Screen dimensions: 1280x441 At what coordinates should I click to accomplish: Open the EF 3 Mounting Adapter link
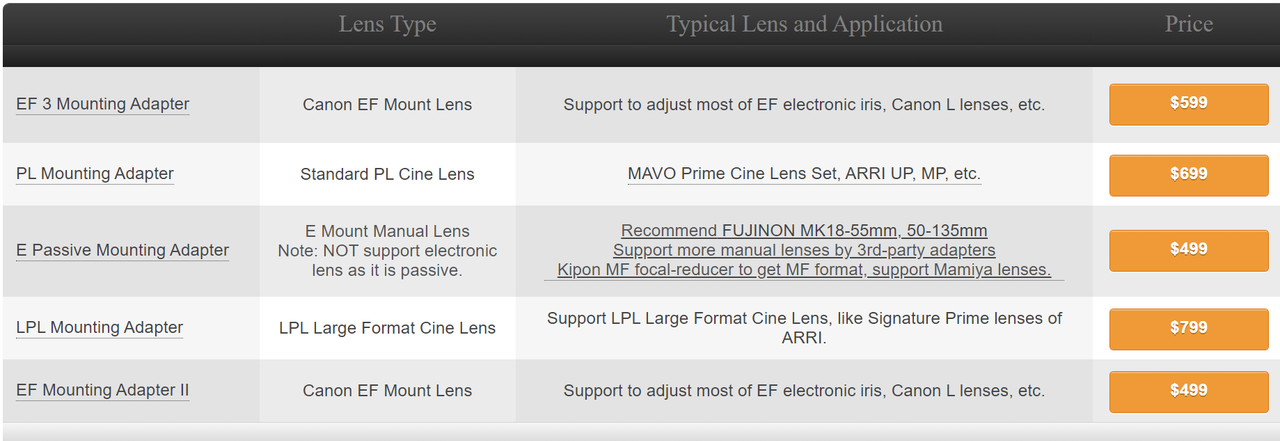pos(102,104)
